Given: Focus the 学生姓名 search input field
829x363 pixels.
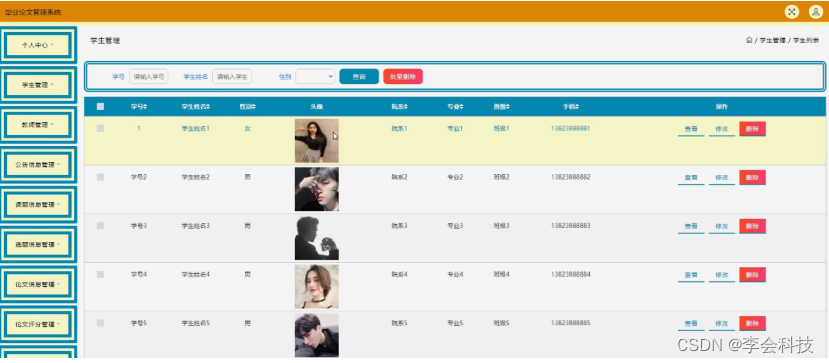Looking at the screenshot, I should pos(232,77).
